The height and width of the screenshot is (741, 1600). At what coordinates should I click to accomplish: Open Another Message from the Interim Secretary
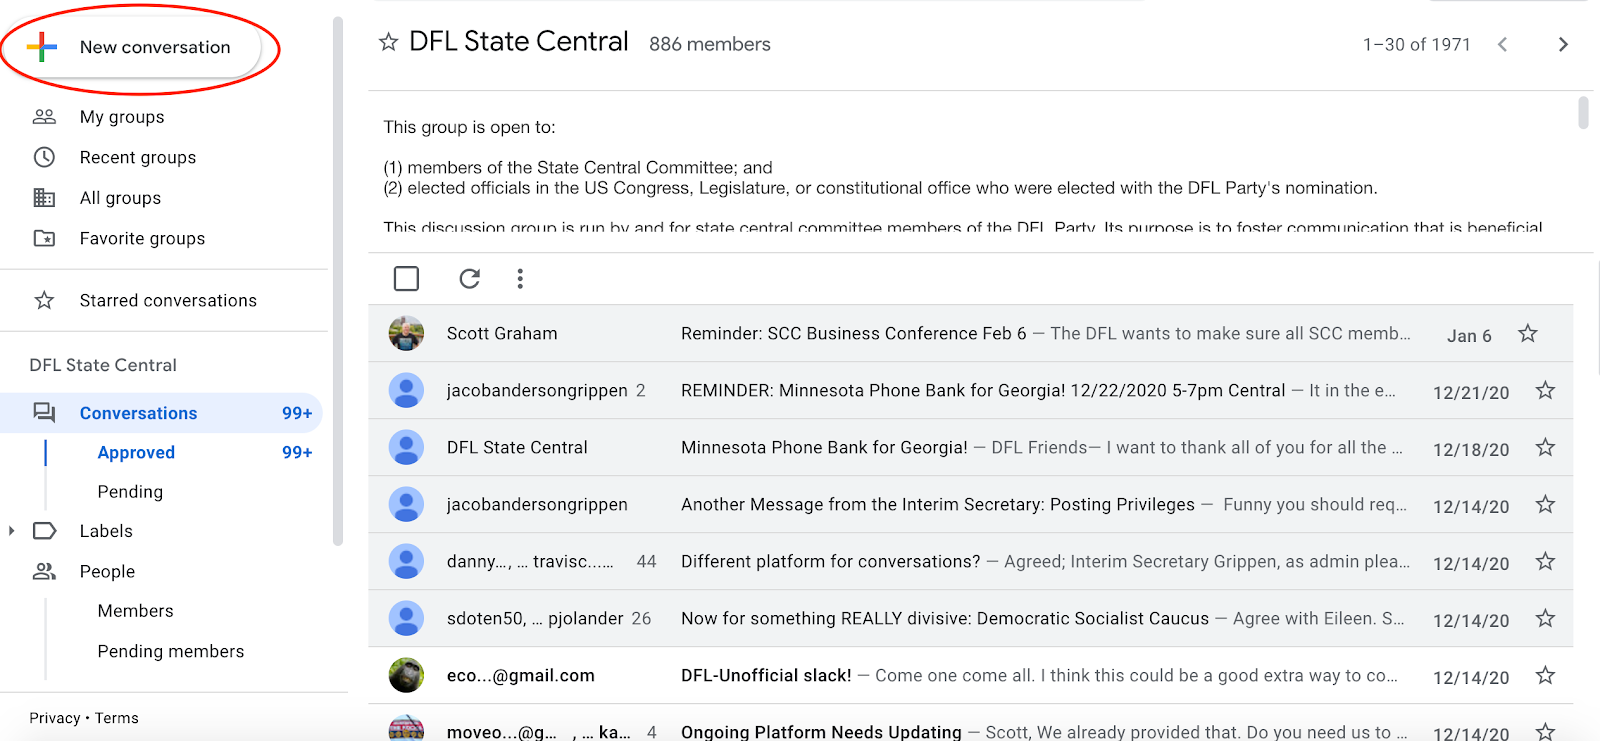tap(937, 504)
